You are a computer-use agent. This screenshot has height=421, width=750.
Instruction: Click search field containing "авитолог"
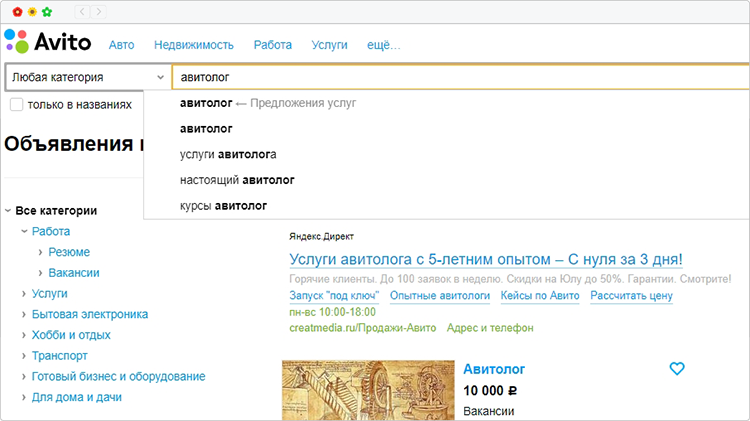(461, 77)
